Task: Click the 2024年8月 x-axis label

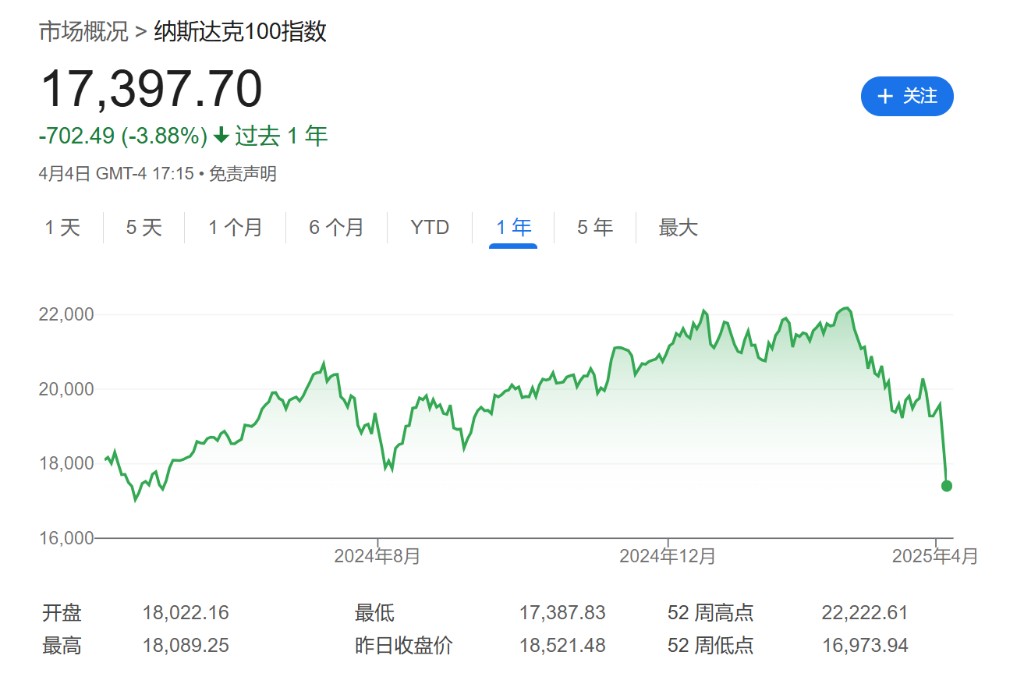Action: [377, 556]
